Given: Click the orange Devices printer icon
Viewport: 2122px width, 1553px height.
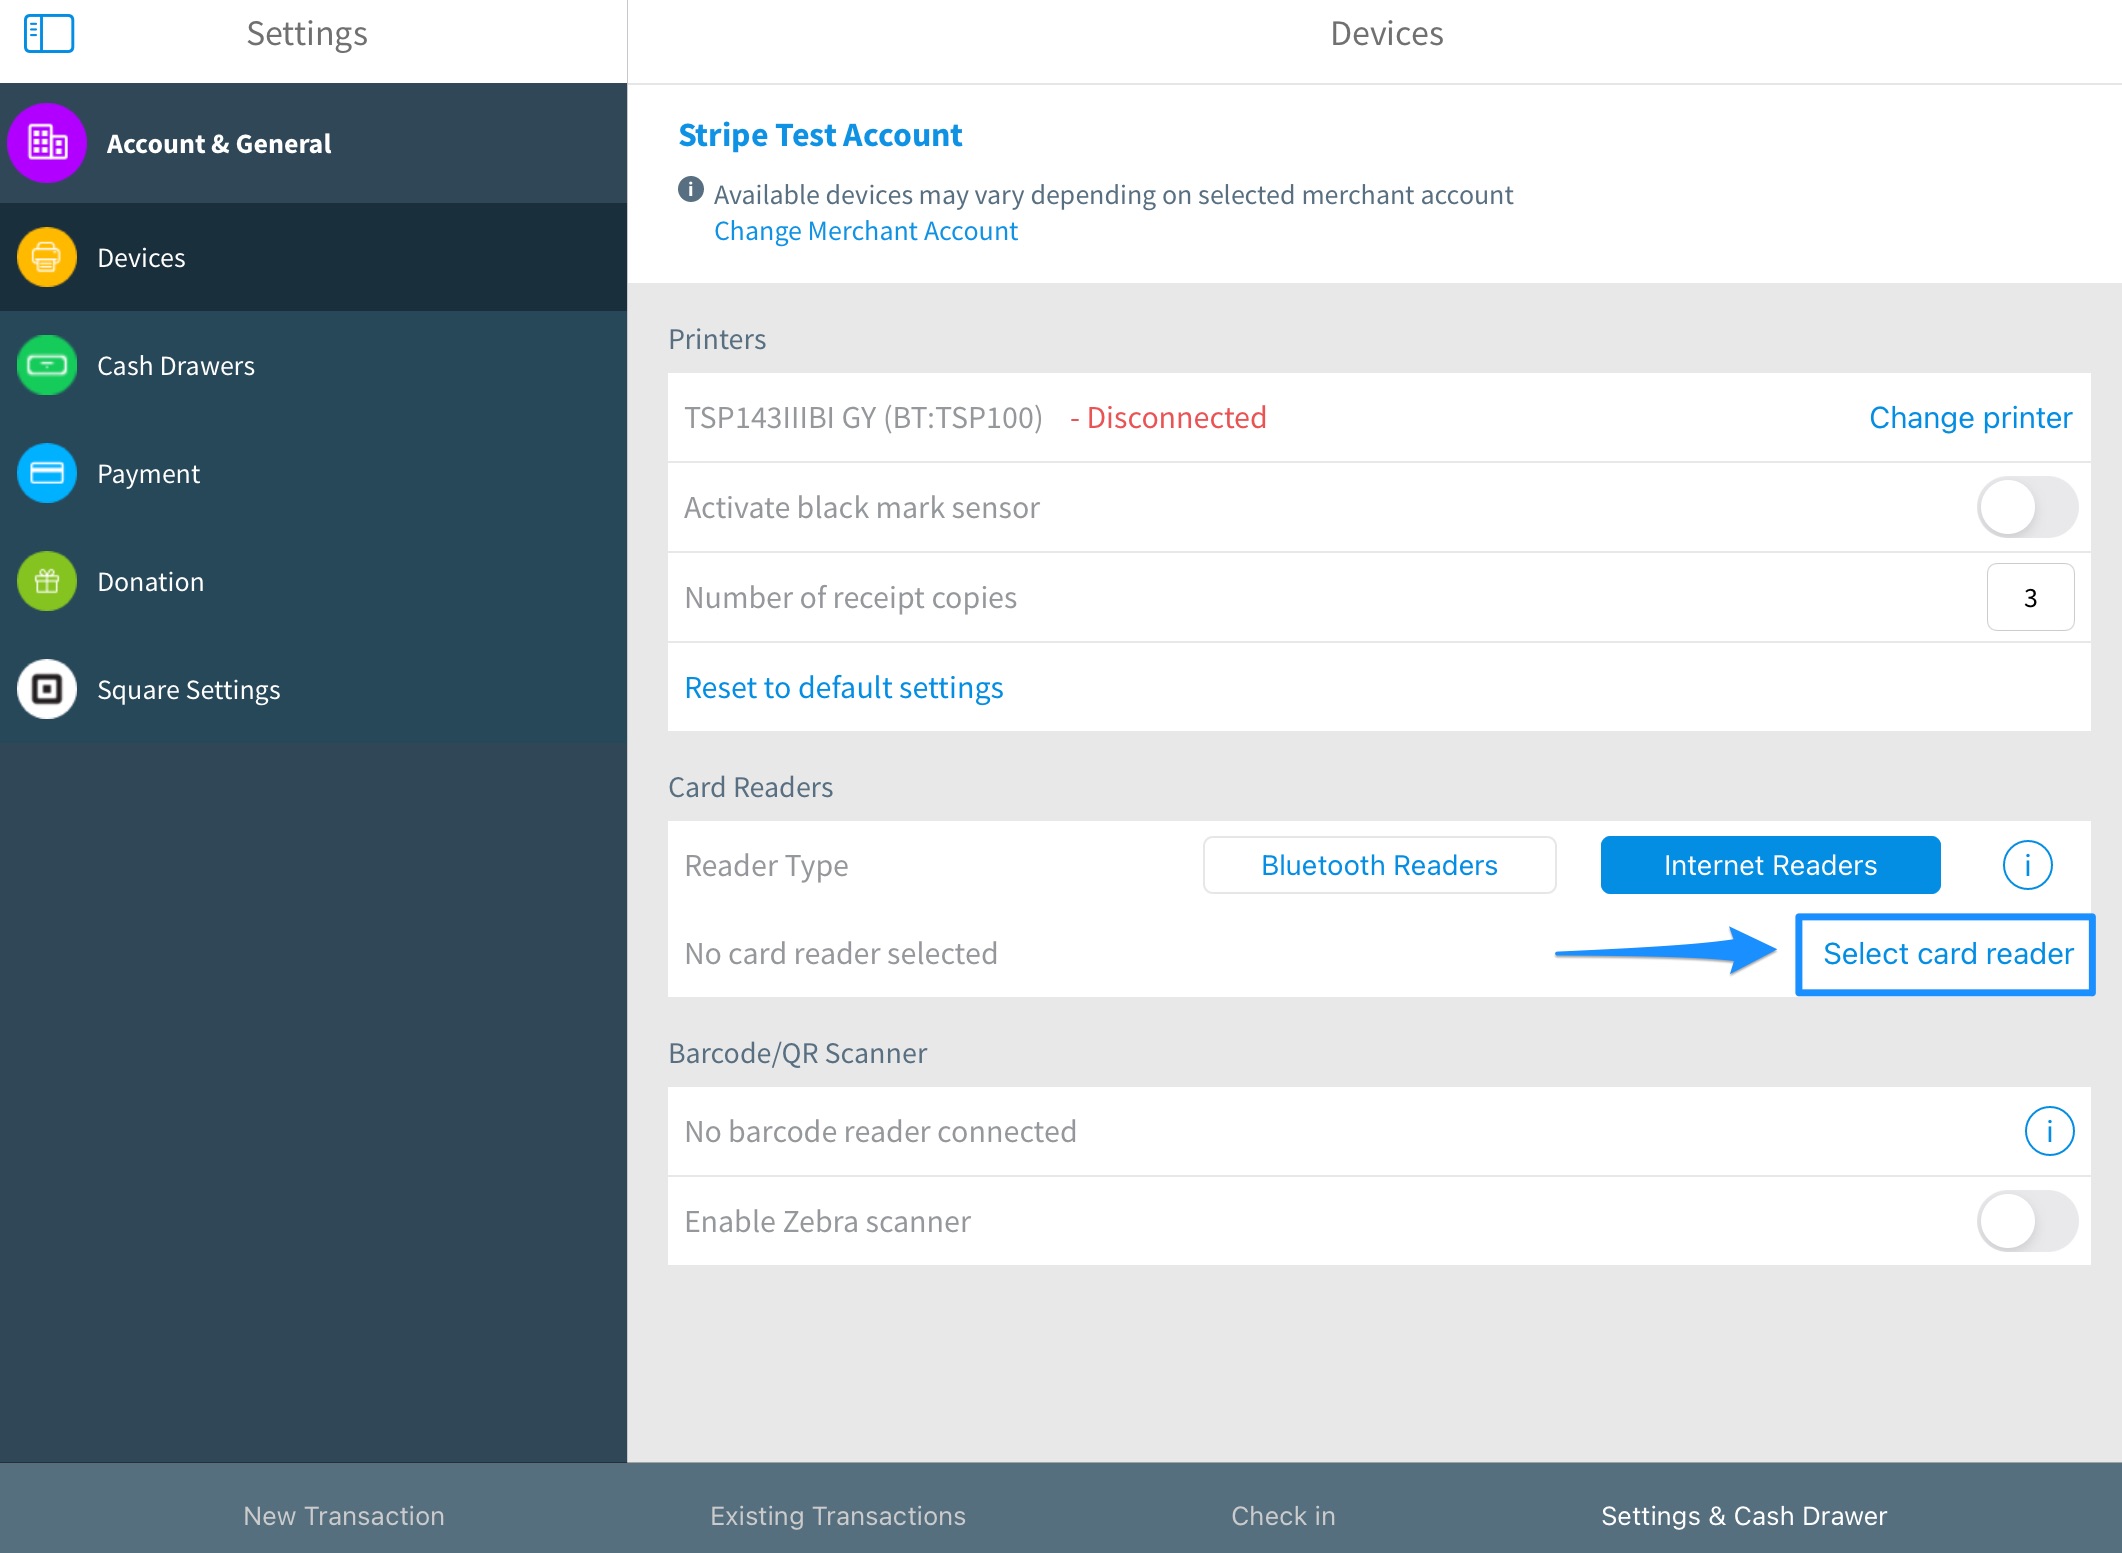Looking at the screenshot, I should (47, 258).
